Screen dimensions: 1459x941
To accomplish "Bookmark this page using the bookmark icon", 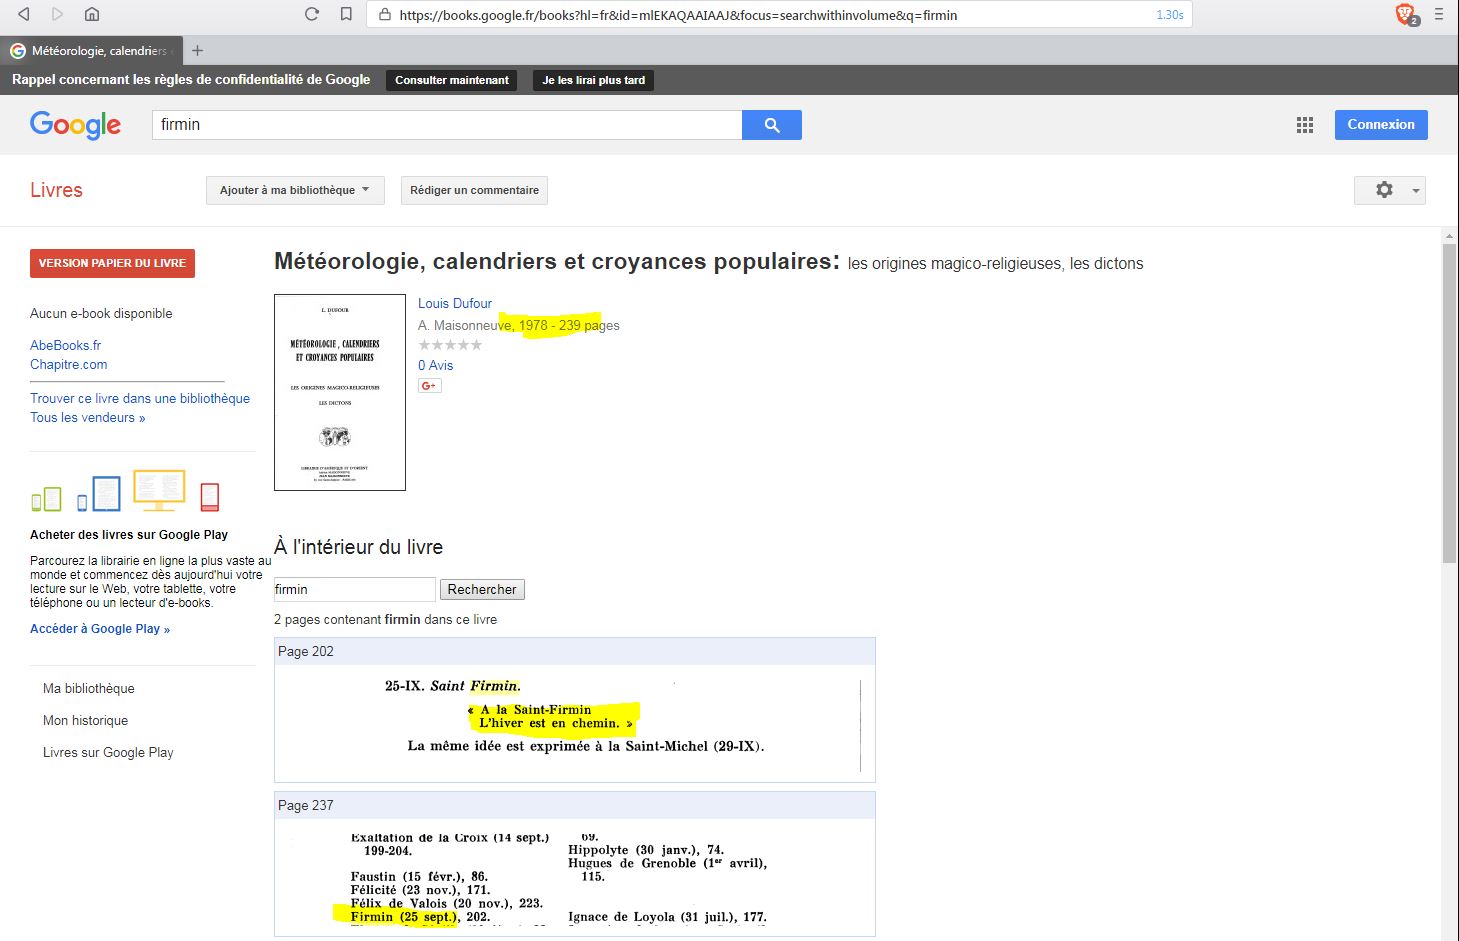I will click(346, 14).
